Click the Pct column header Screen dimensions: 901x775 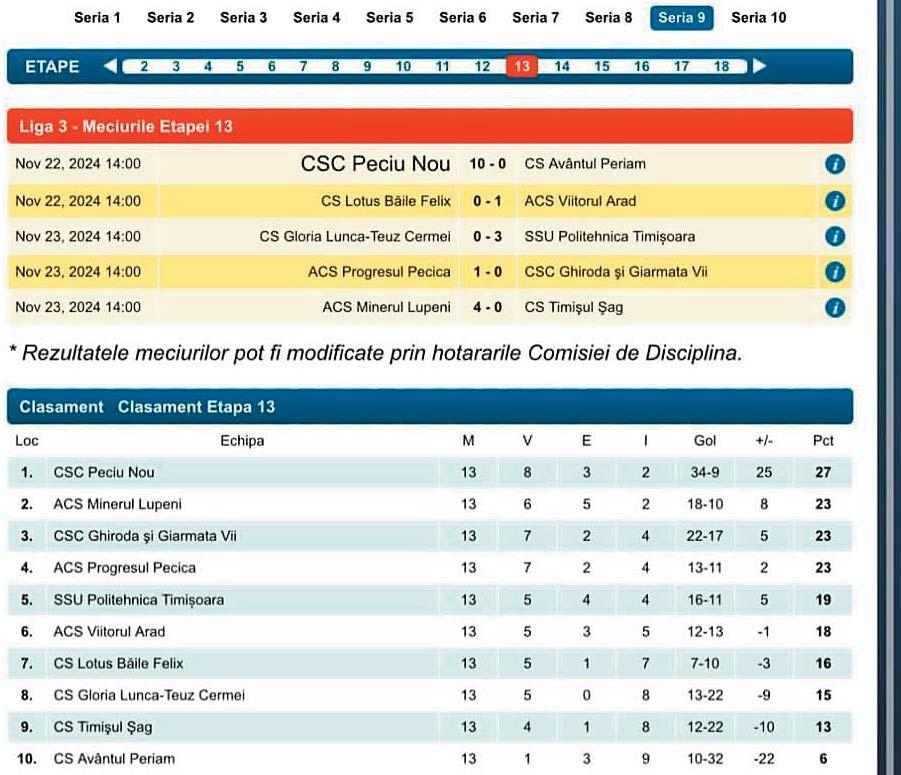823,441
